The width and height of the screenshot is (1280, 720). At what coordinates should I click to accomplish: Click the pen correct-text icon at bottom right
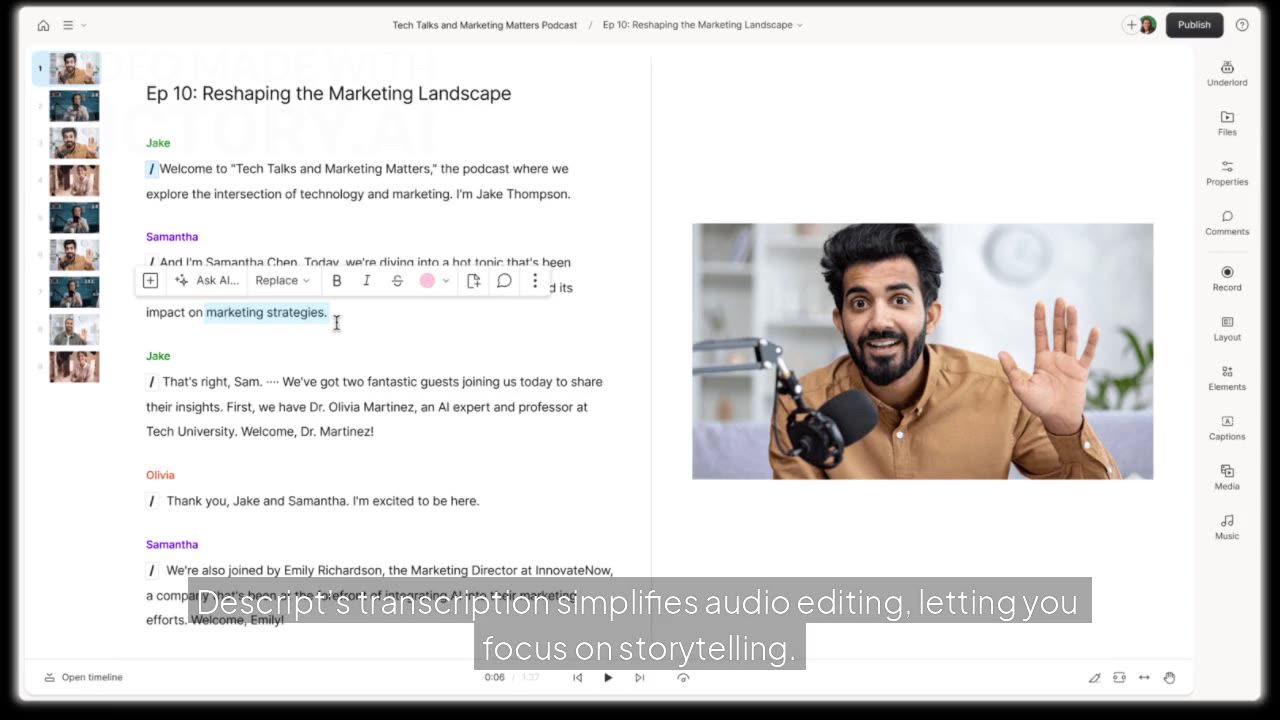point(1094,678)
